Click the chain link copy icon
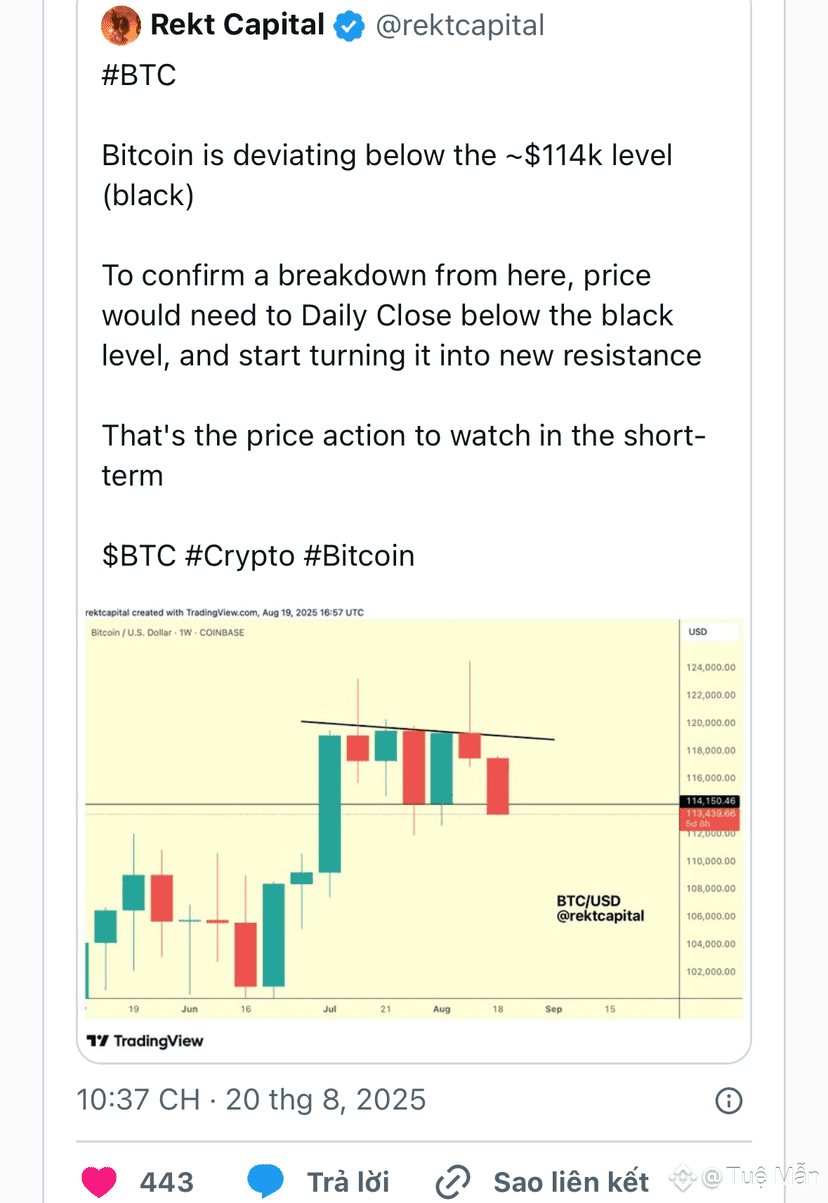 [455, 1182]
